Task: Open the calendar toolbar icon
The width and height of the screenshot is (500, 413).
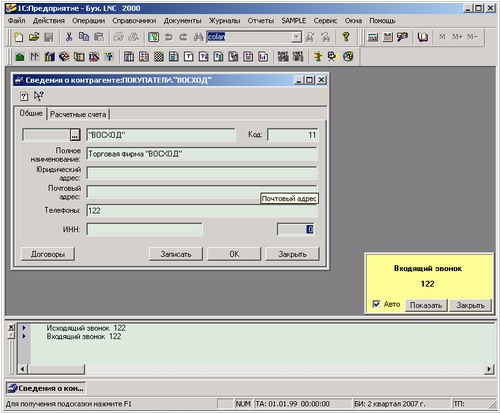Action: tap(387, 37)
